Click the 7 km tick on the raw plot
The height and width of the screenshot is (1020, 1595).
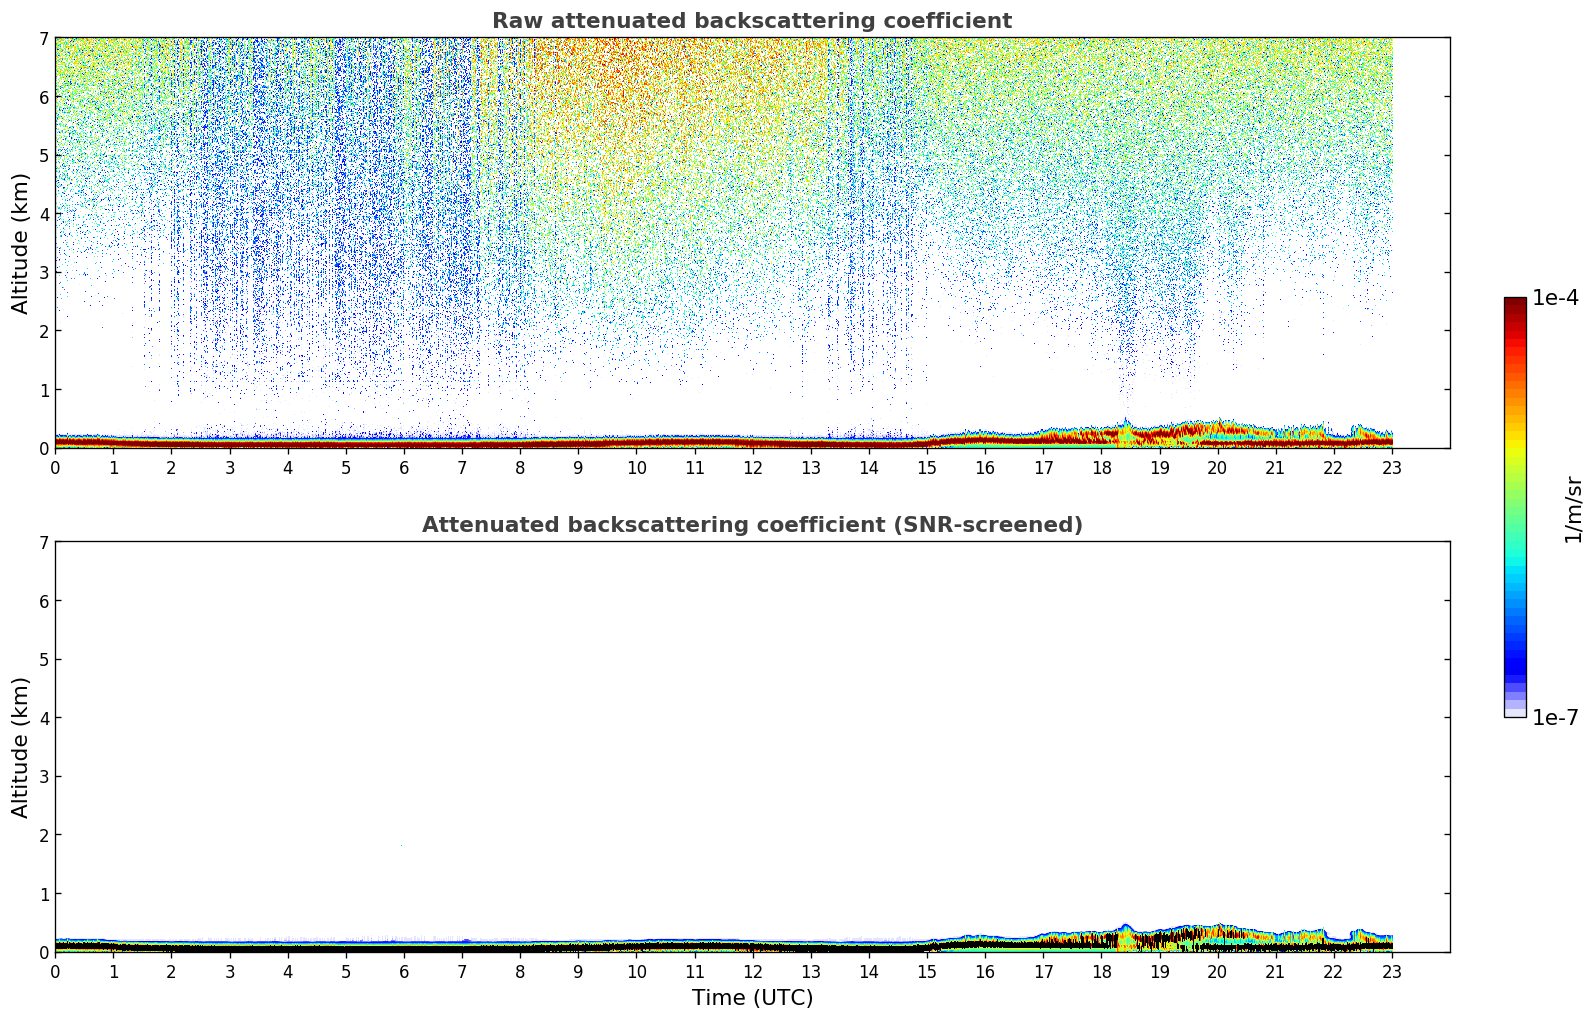pyautogui.click(x=44, y=38)
